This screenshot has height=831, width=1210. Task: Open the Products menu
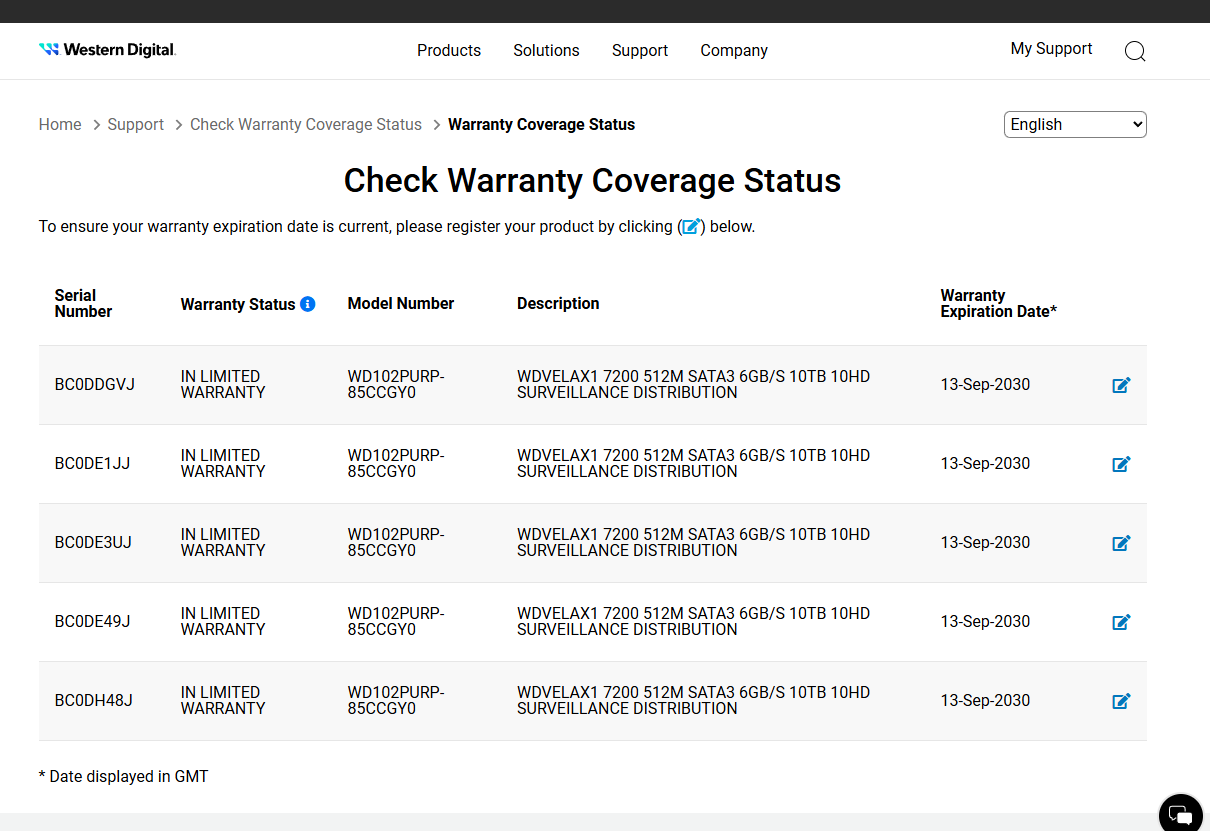pos(449,50)
